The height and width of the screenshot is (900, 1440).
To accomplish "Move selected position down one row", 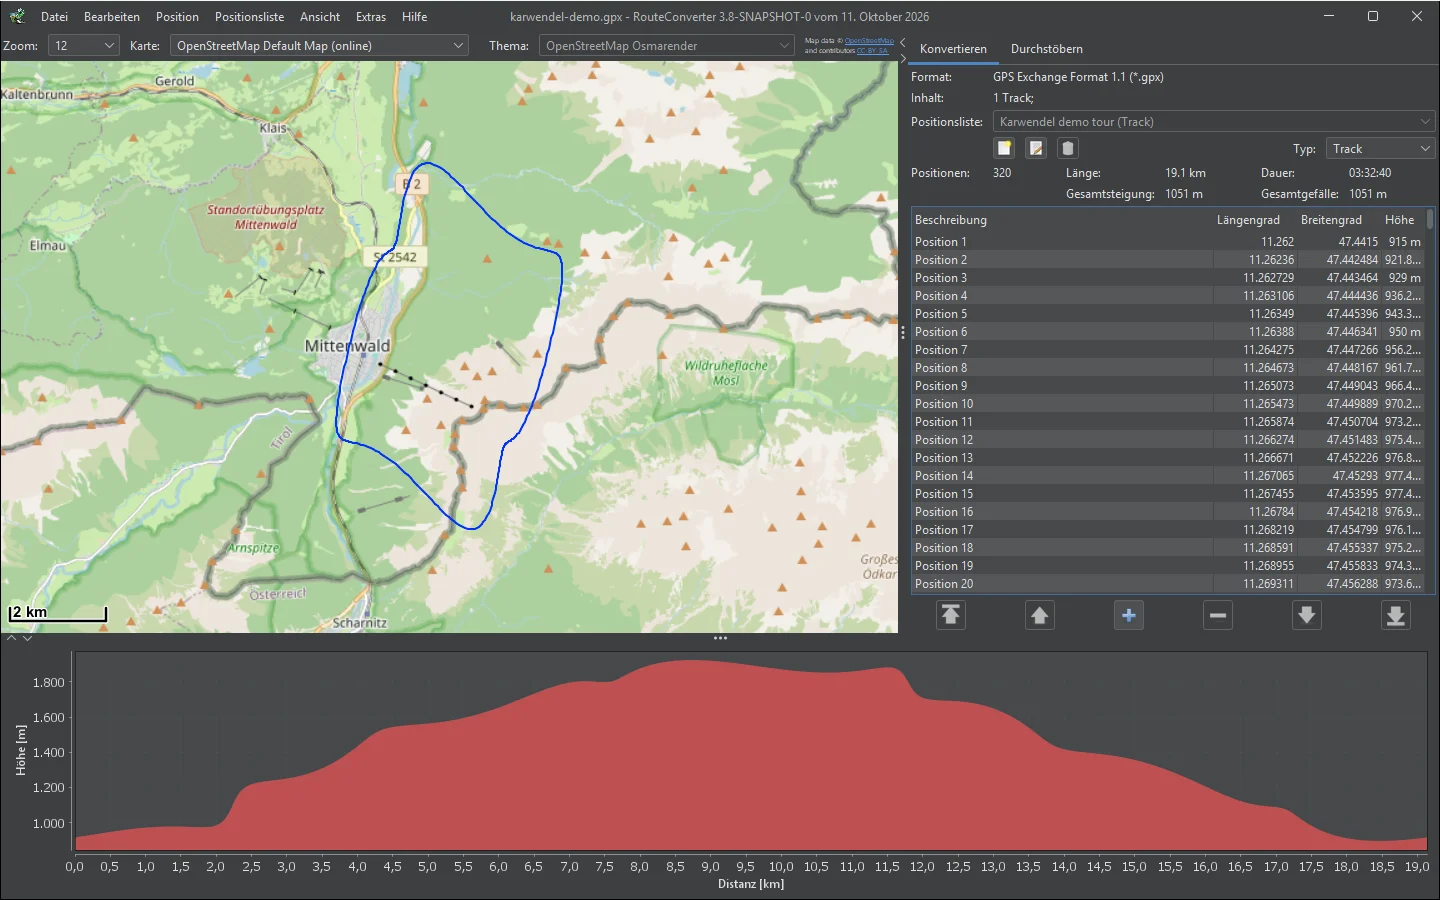I will [1307, 615].
